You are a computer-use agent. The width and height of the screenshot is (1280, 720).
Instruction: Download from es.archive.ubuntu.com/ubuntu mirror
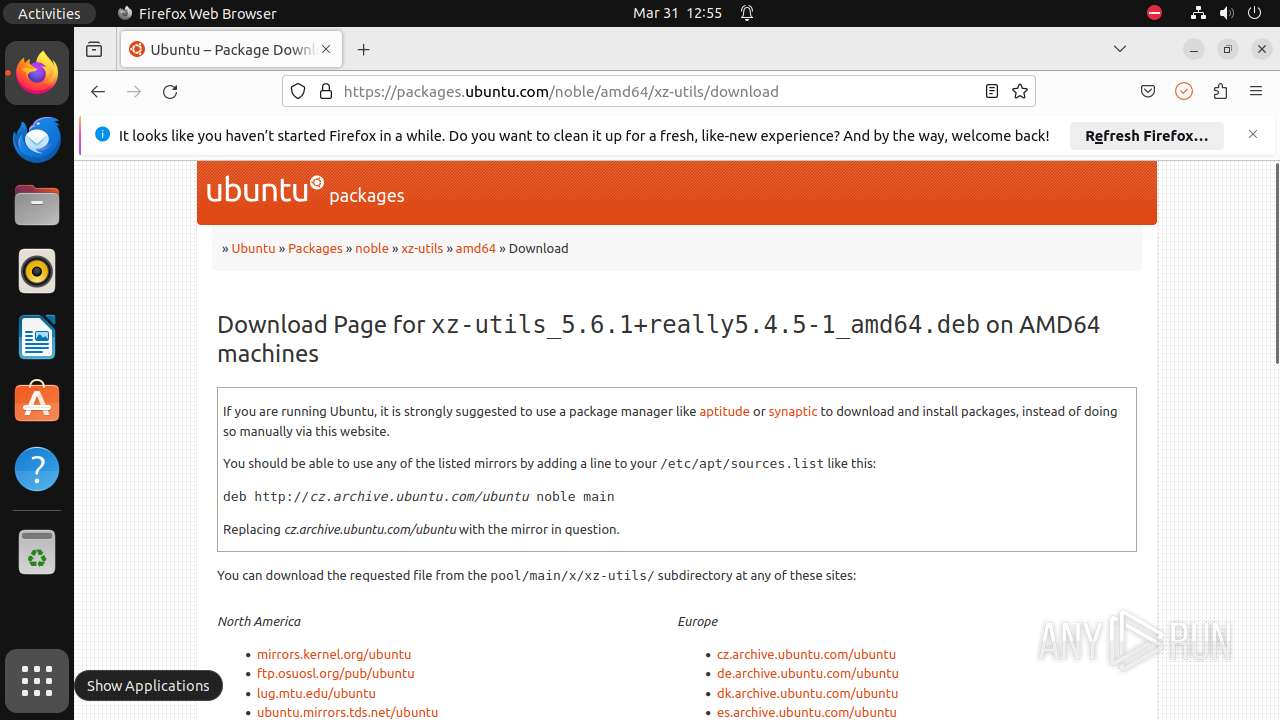click(x=807, y=712)
